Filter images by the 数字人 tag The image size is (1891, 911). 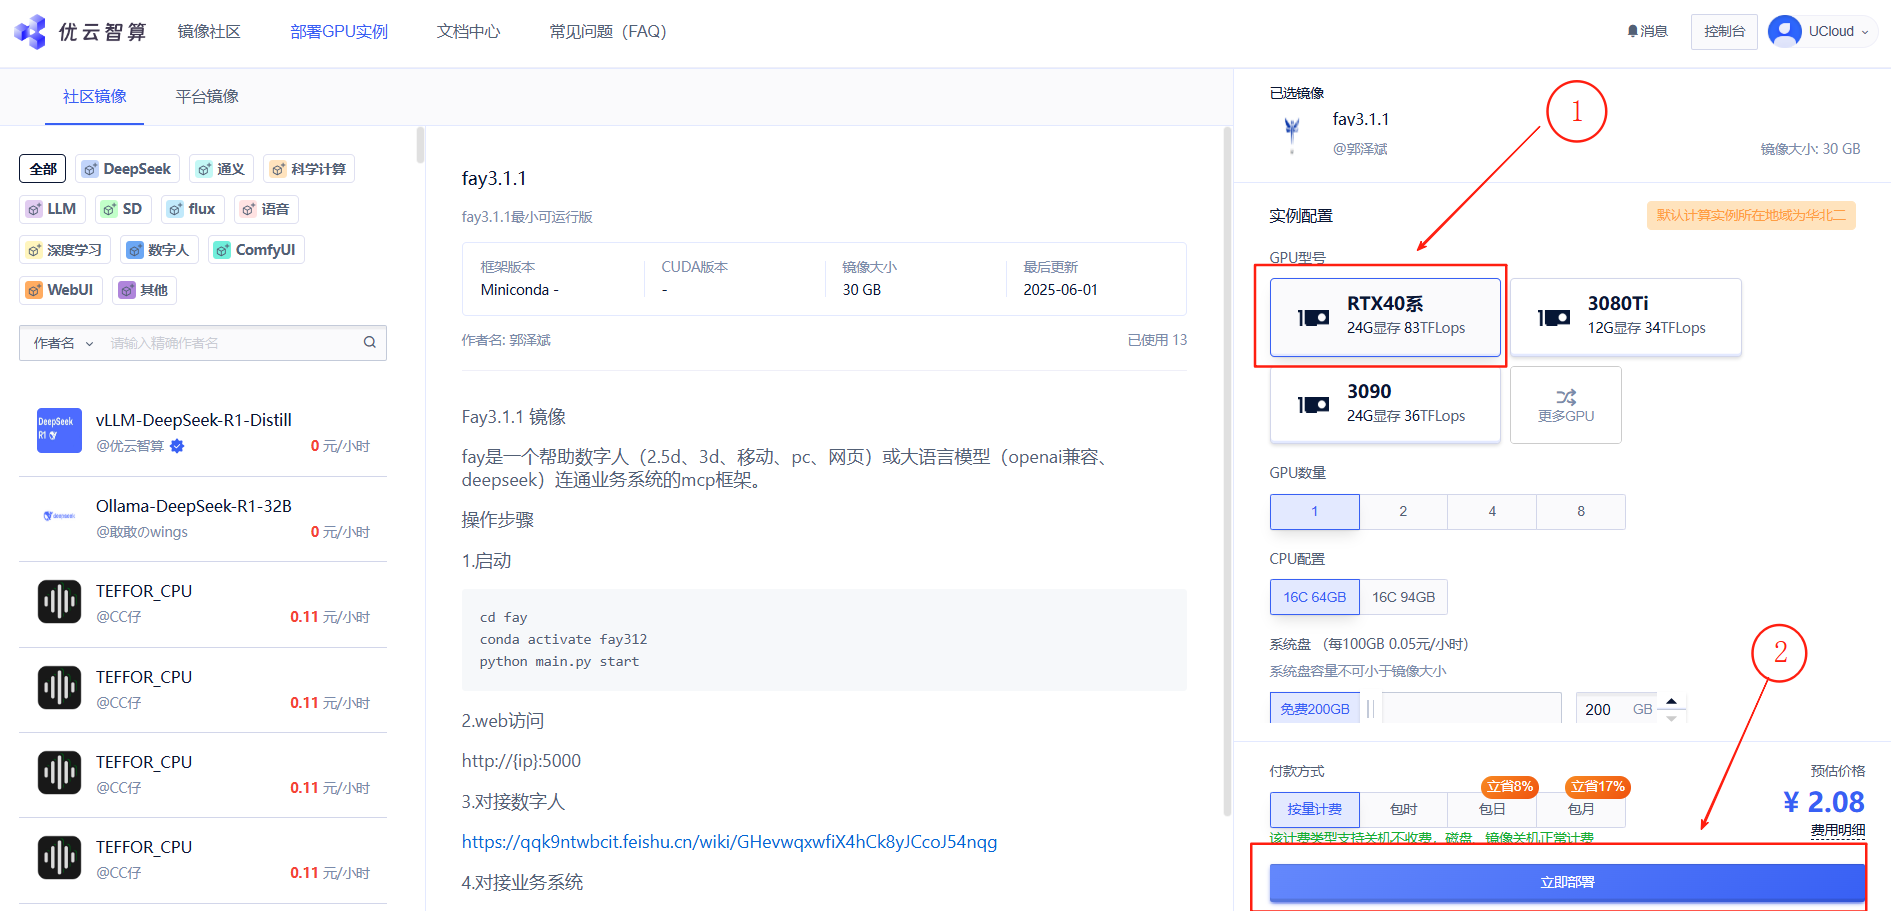159,250
